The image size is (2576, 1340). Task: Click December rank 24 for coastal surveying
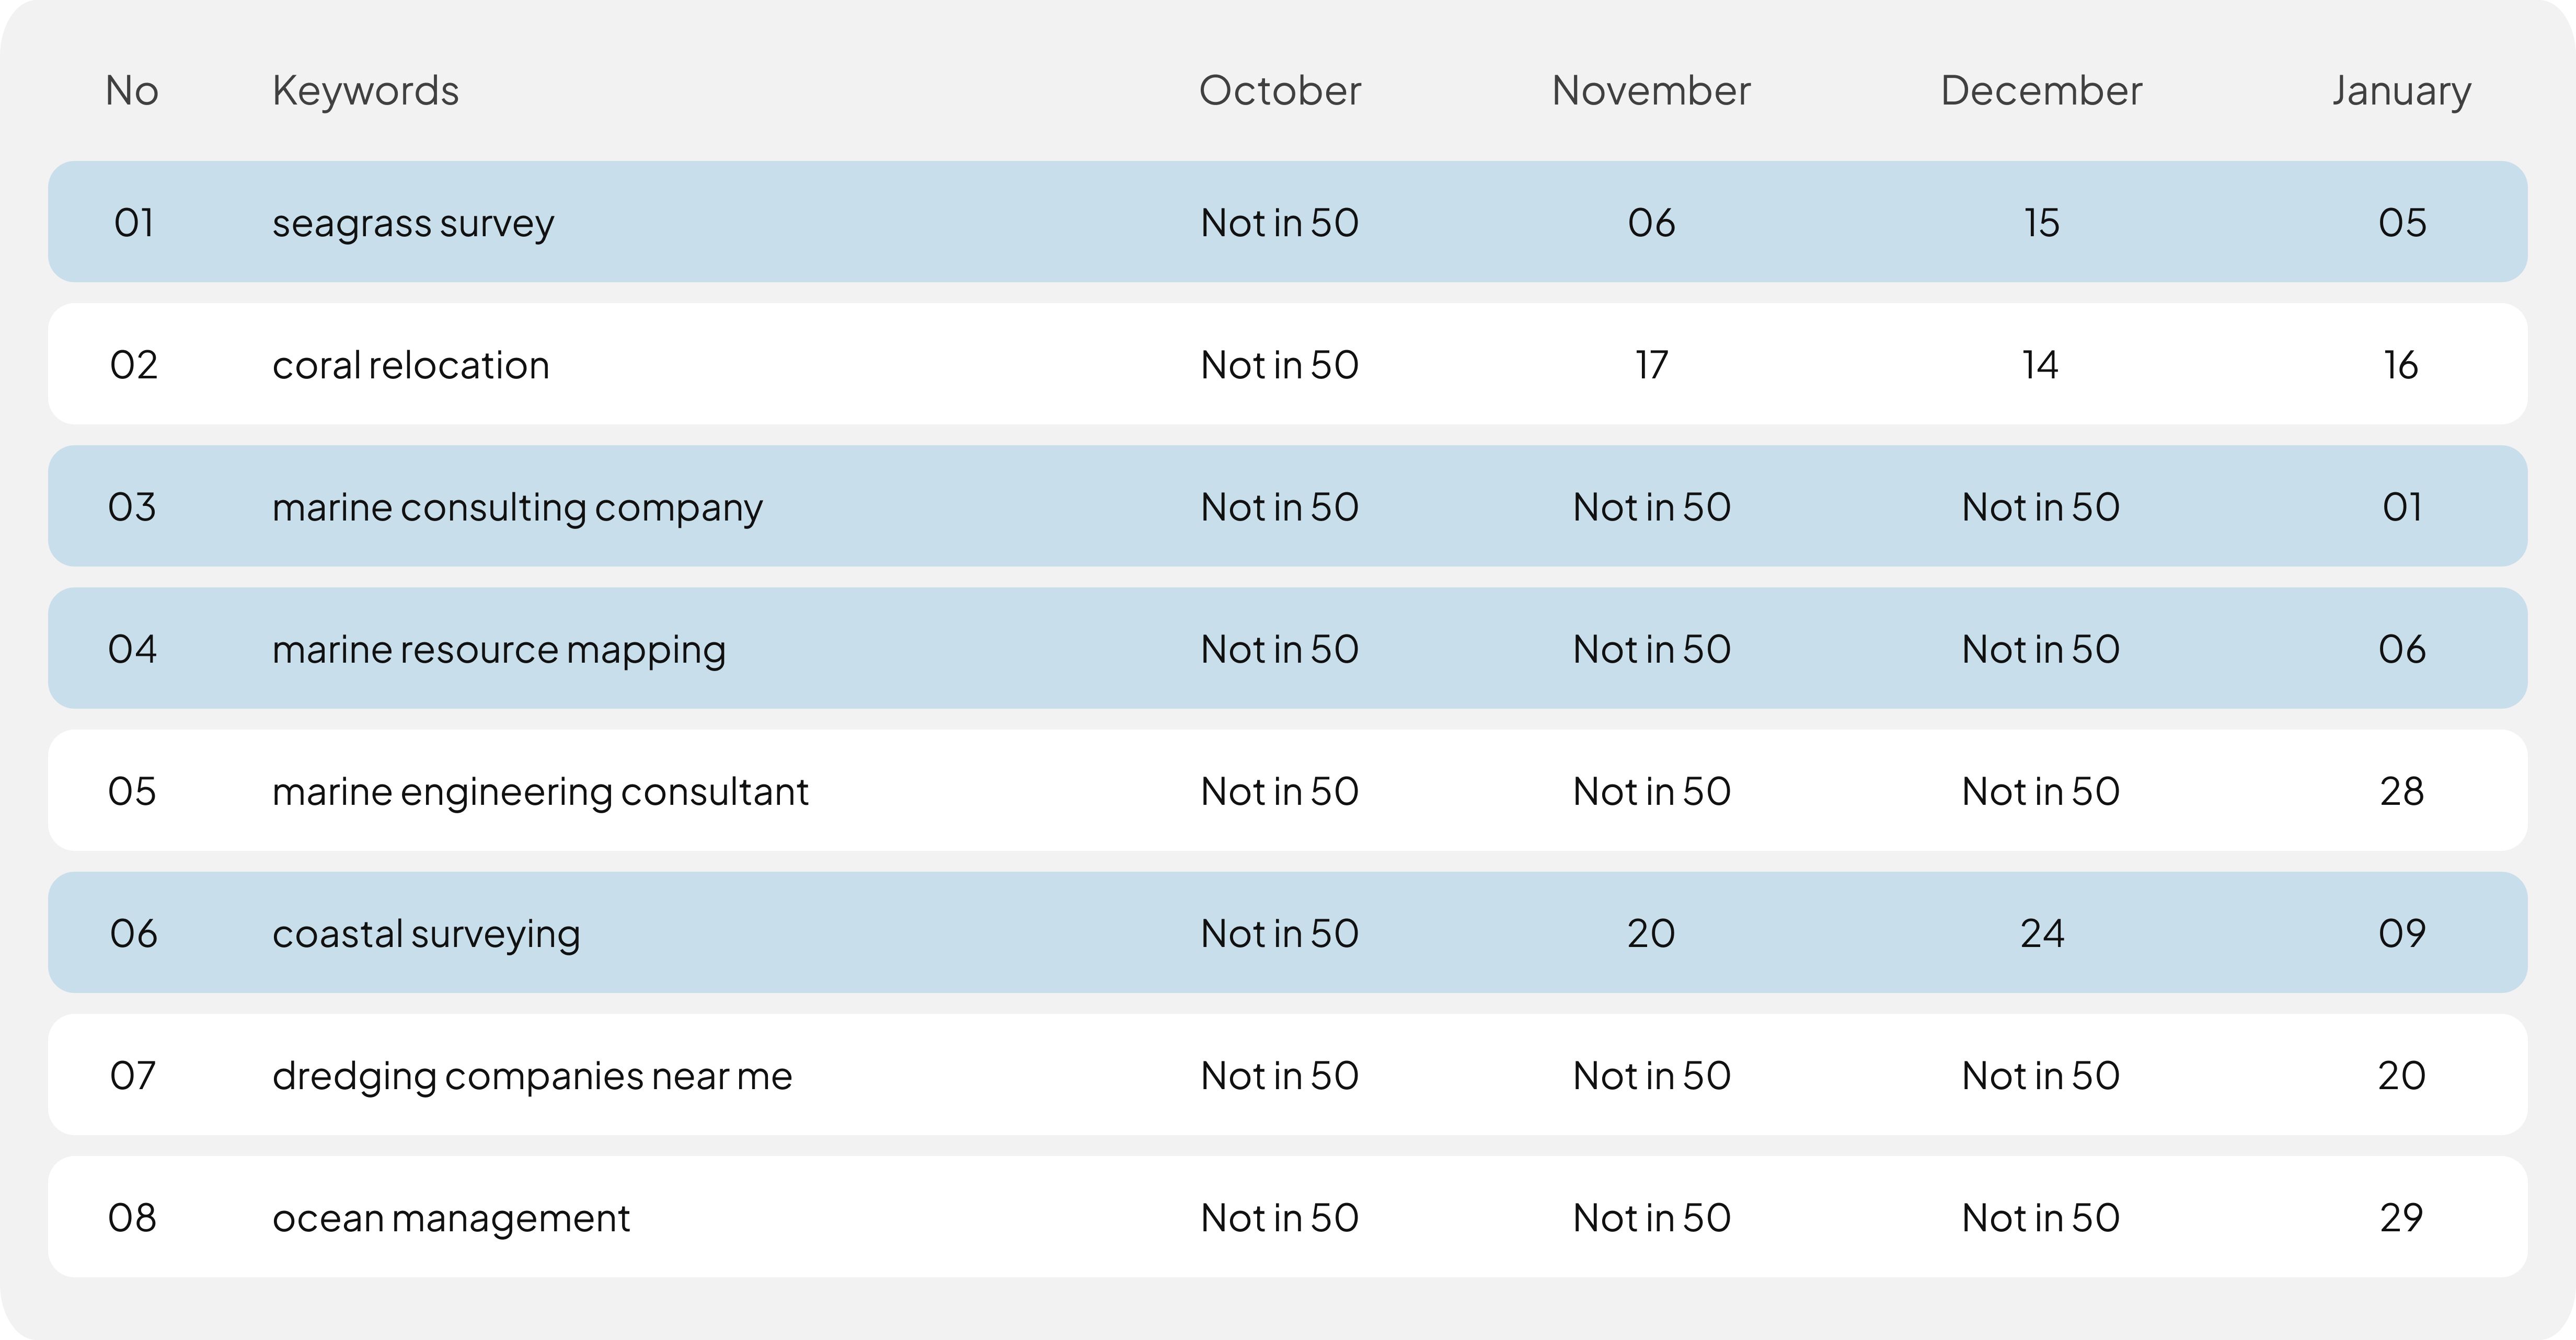[2041, 933]
